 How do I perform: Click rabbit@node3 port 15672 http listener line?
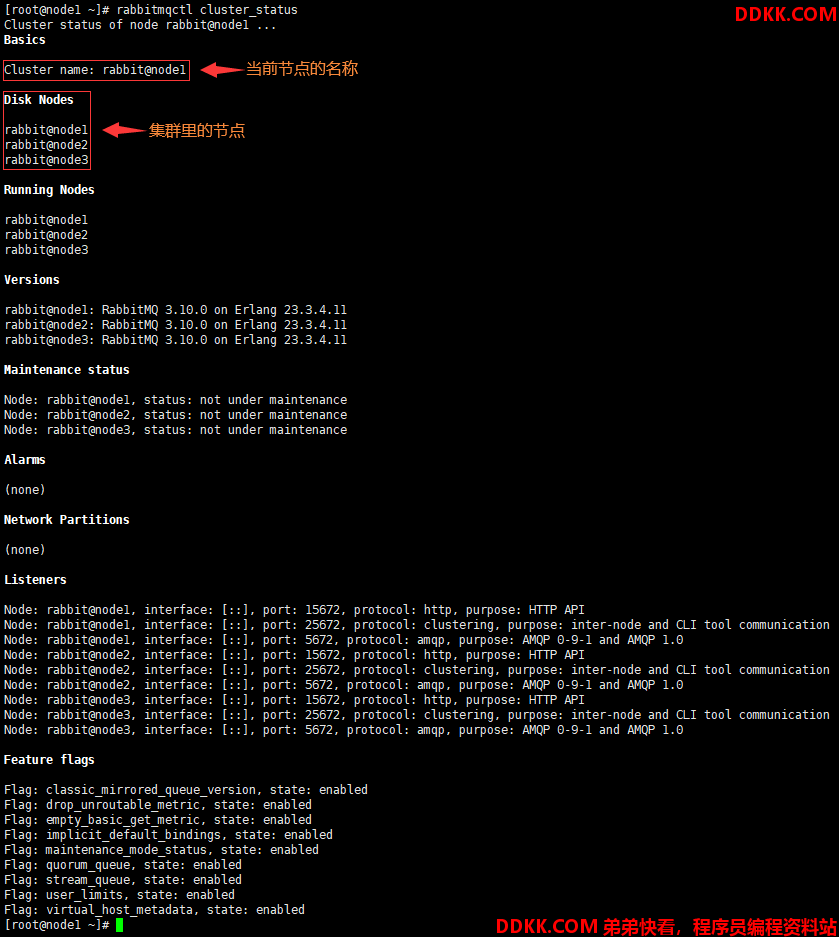pyautogui.click(x=294, y=700)
